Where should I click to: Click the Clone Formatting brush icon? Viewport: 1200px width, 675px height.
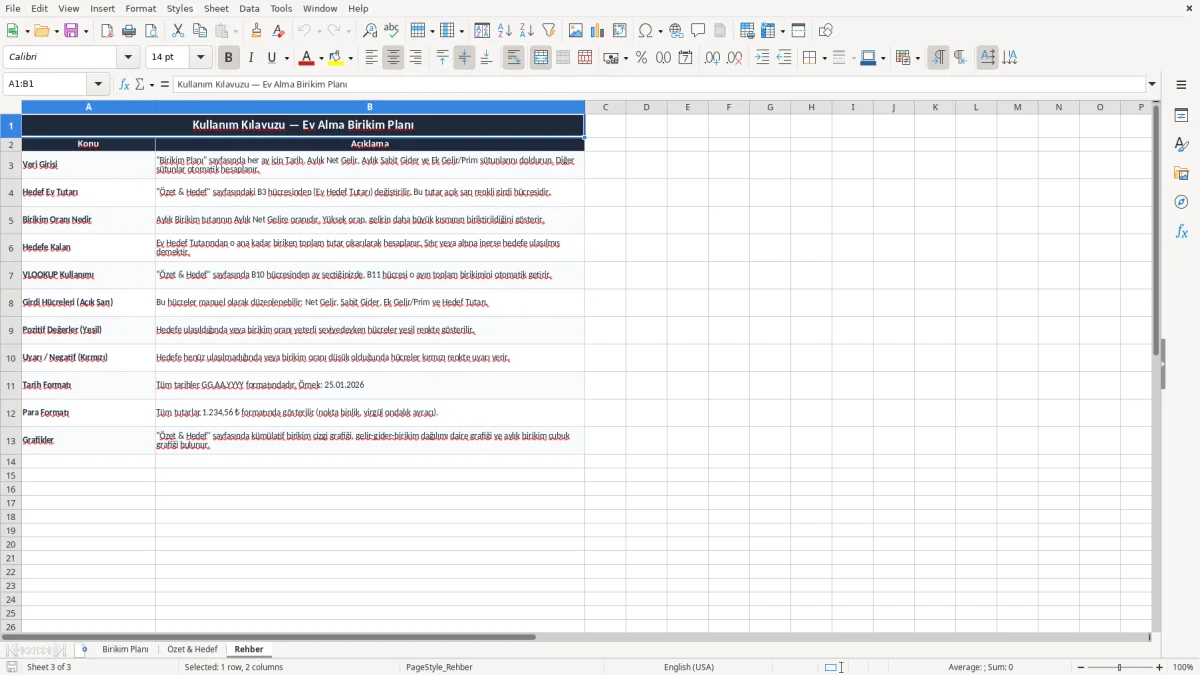[256, 31]
